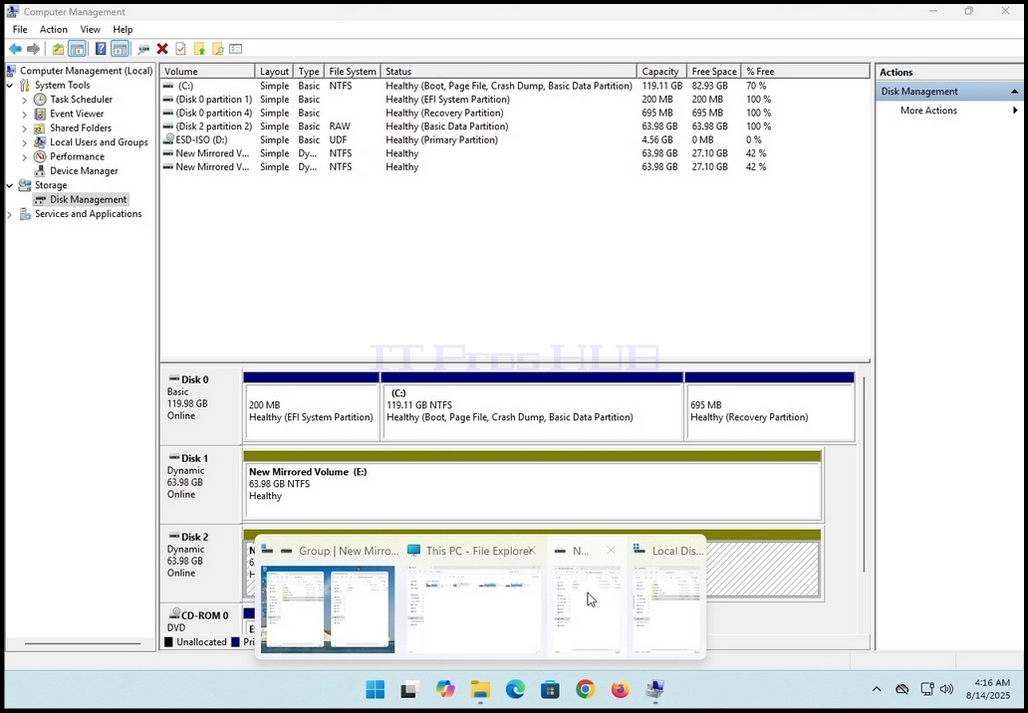Expand Local Users and Groups arrow
1028x713 pixels.
pyautogui.click(x=24, y=142)
